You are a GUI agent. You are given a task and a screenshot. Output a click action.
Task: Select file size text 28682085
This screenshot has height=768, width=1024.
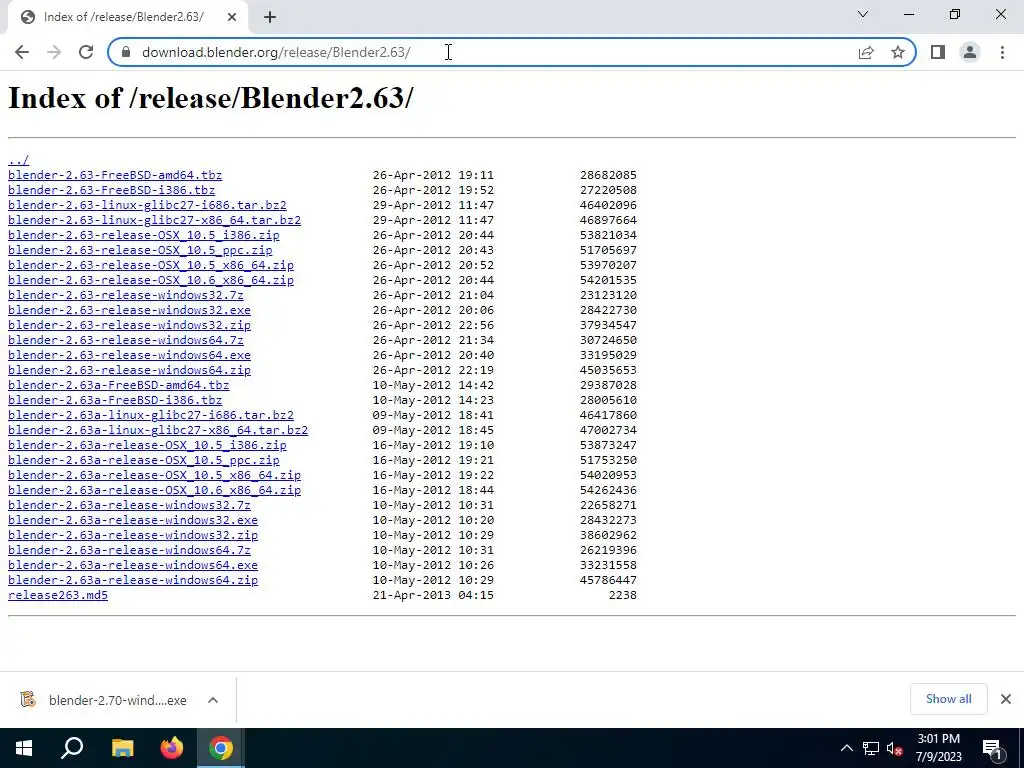pyautogui.click(x=608, y=175)
